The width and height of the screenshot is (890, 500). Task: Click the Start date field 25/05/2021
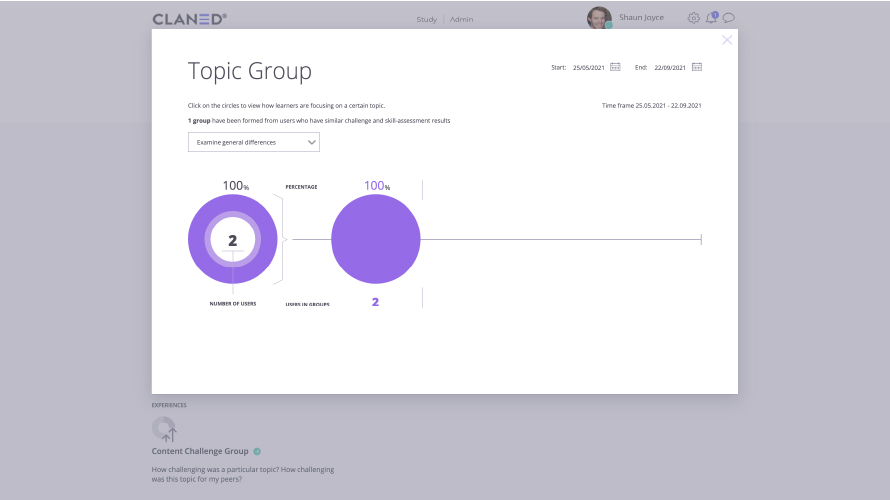[587, 67]
